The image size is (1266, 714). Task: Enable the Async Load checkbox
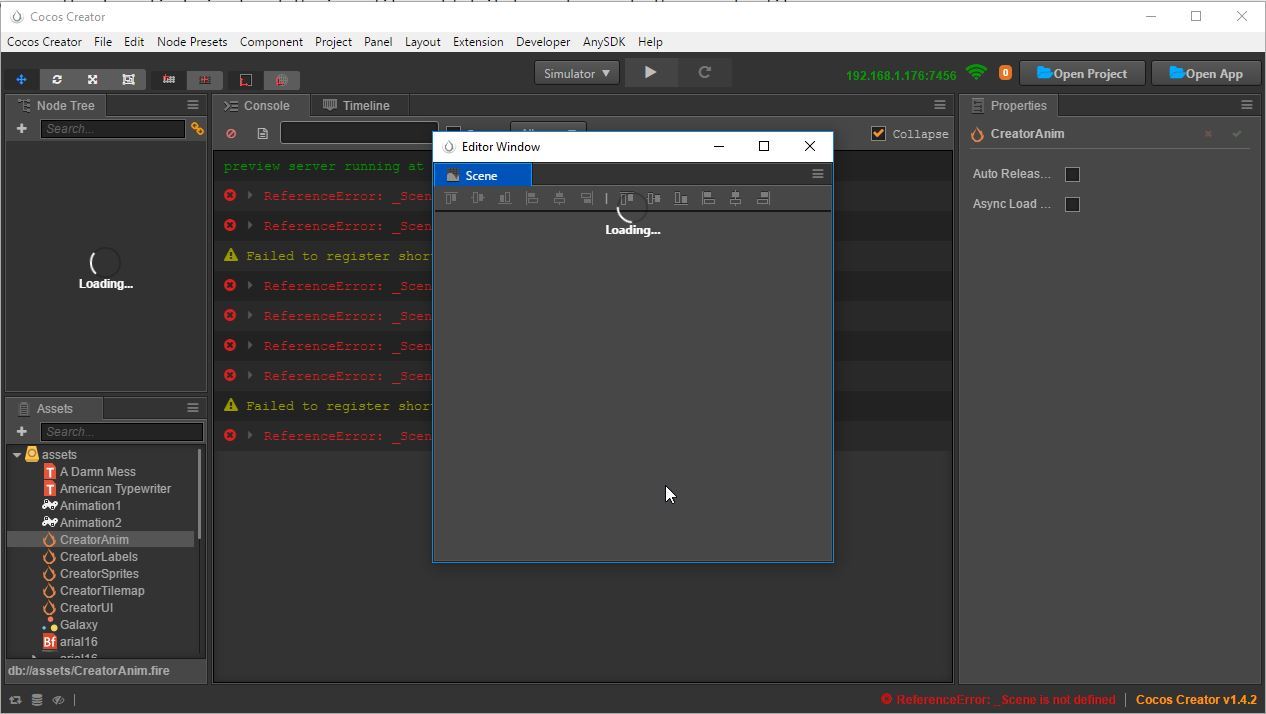click(x=1072, y=204)
